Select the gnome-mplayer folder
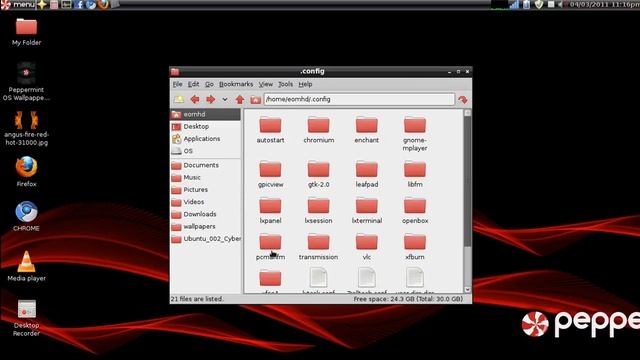This screenshot has height=360, width=640. pos(415,134)
